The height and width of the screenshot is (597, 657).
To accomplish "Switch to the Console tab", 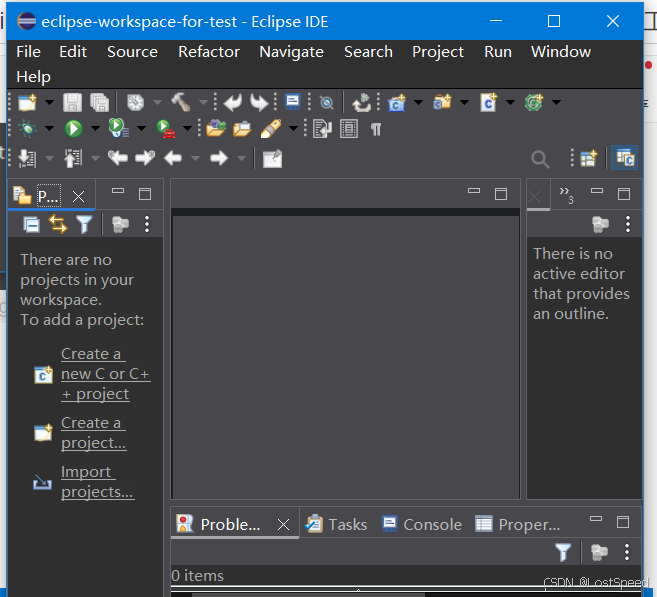I will [x=422, y=524].
